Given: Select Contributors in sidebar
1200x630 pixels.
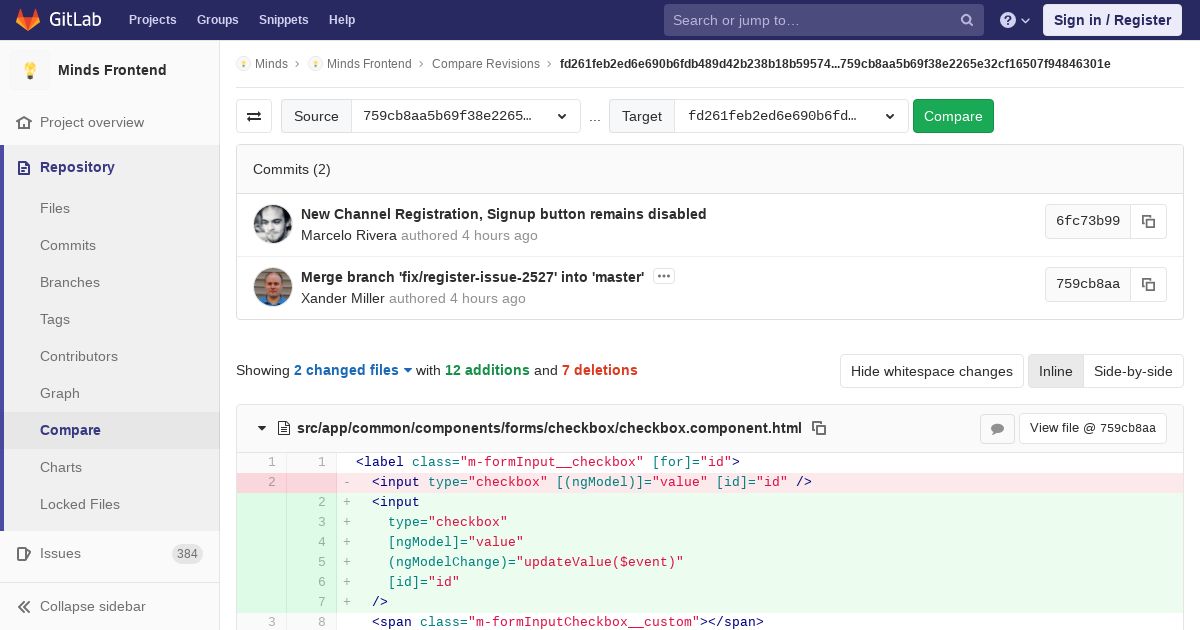Looking at the screenshot, I should tap(79, 356).
